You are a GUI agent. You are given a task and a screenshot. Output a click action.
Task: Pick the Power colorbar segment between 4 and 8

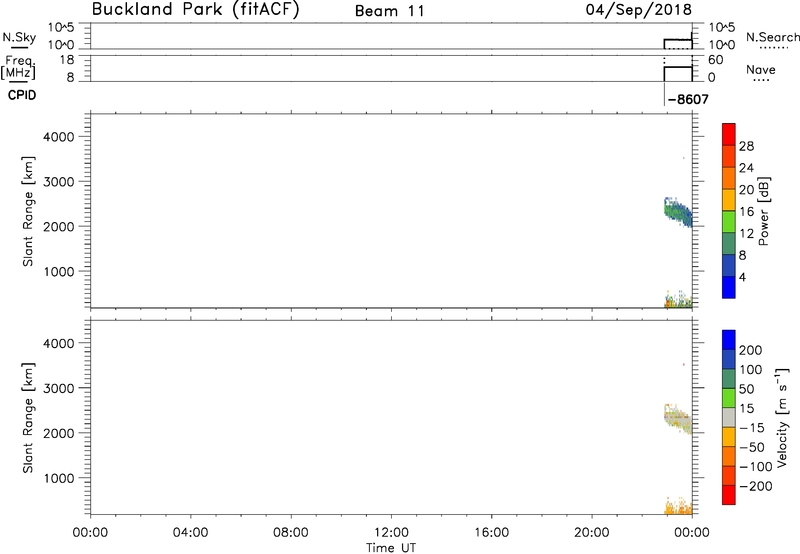(729, 265)
